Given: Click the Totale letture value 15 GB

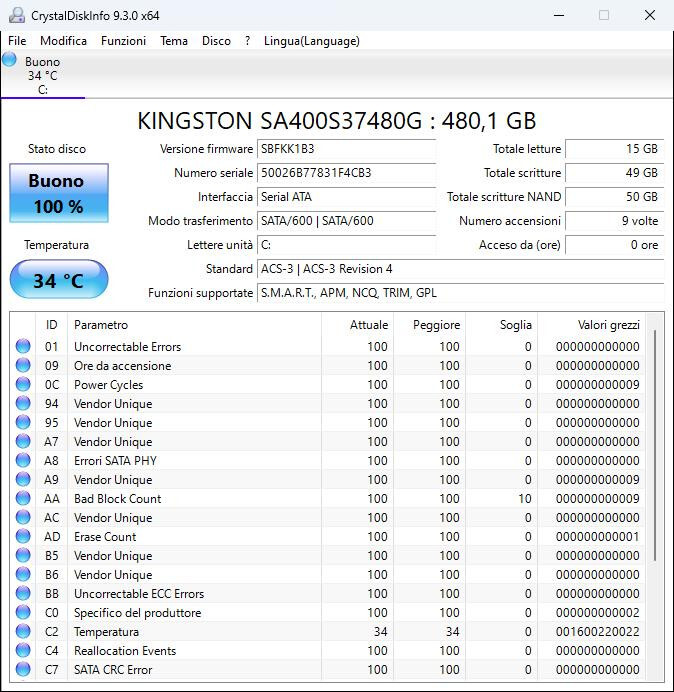Looking at the screenshot, I should pyautogui.click(x=614, y=149).
